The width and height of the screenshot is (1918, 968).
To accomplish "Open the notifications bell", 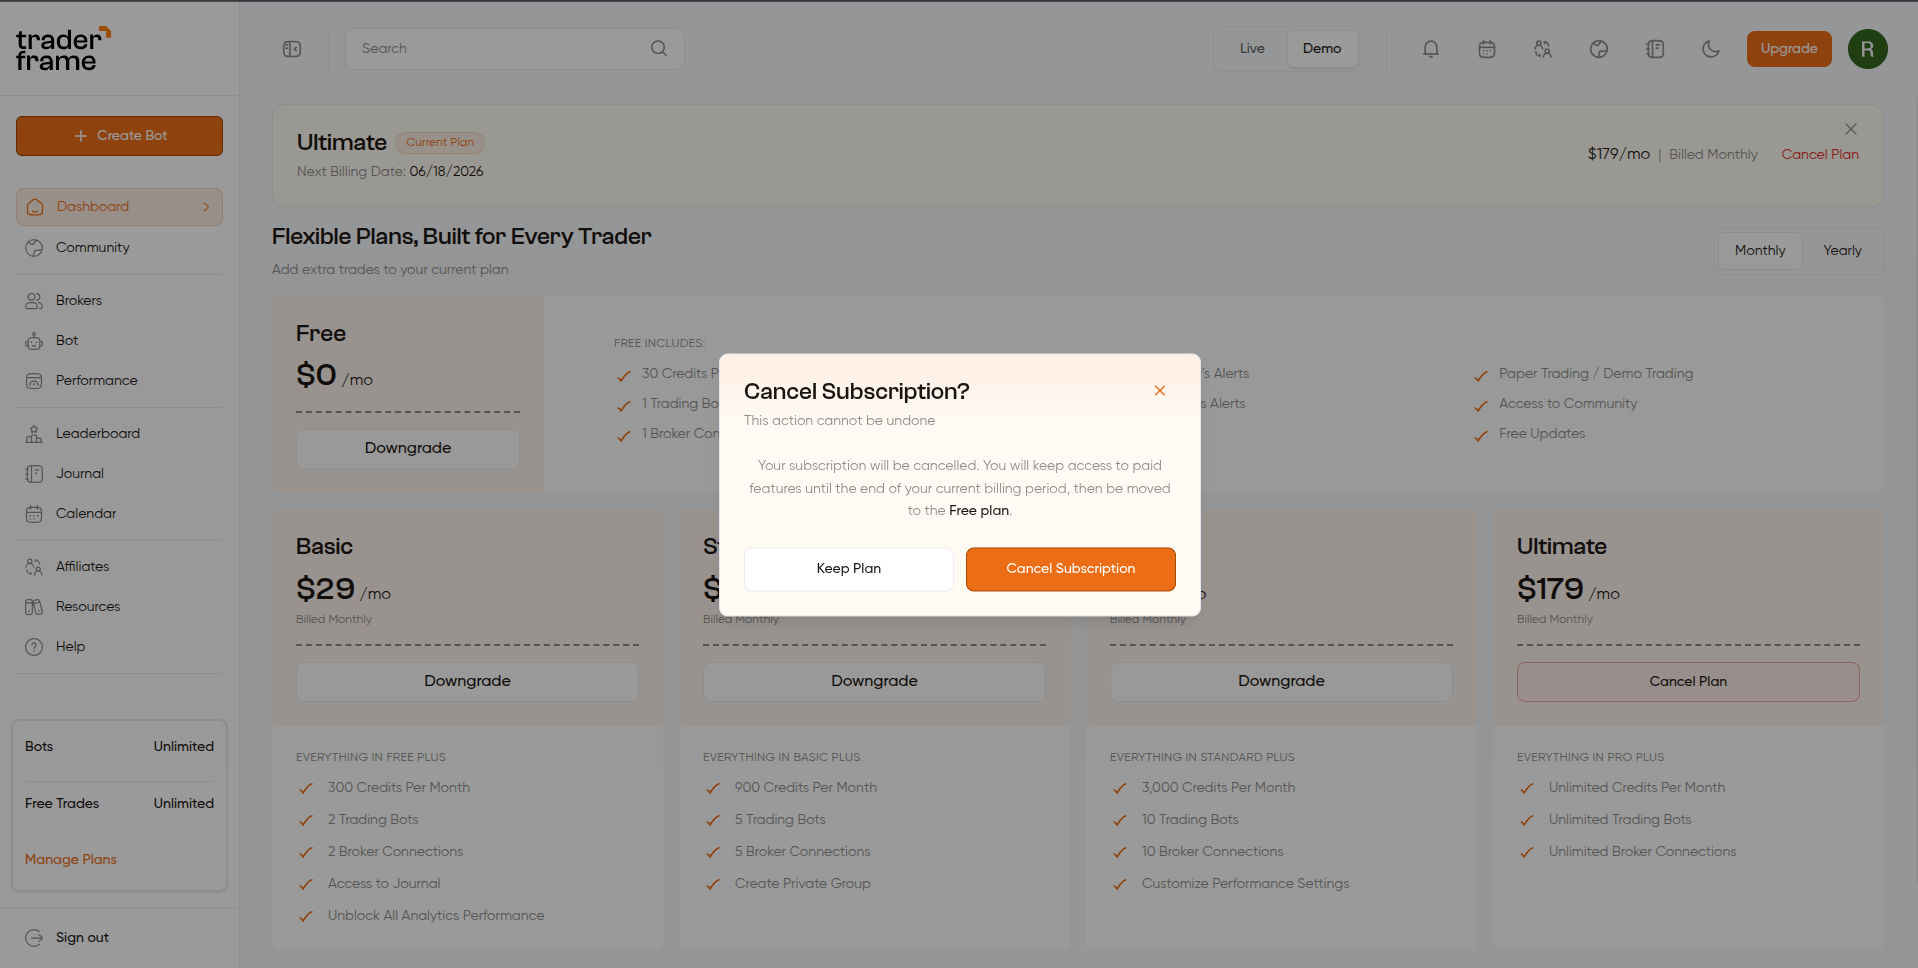I will (x=1431, y=49).
